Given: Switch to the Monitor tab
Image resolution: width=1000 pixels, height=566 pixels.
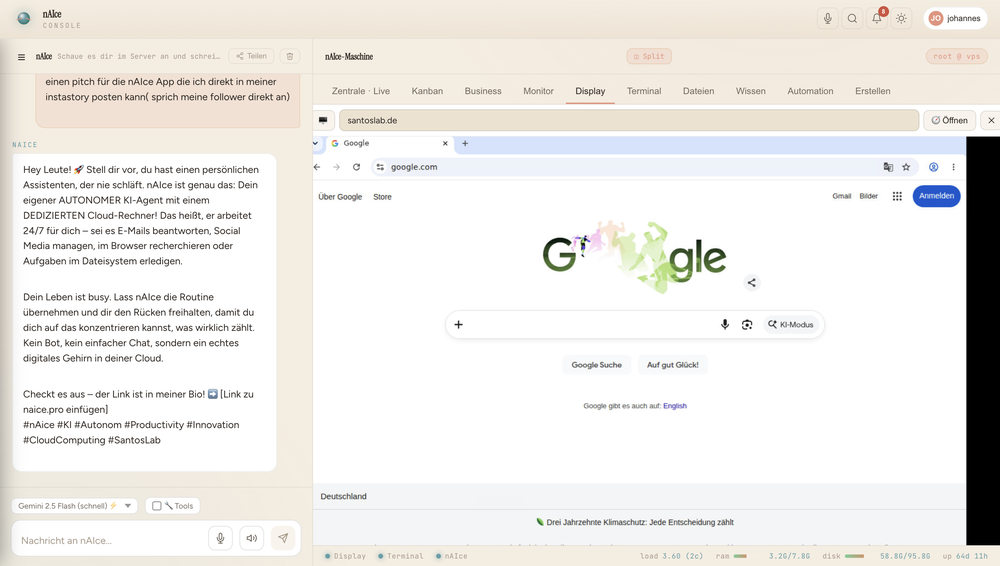Looking at the screenshot, I should pyautogui.click(x=538, y=91).
